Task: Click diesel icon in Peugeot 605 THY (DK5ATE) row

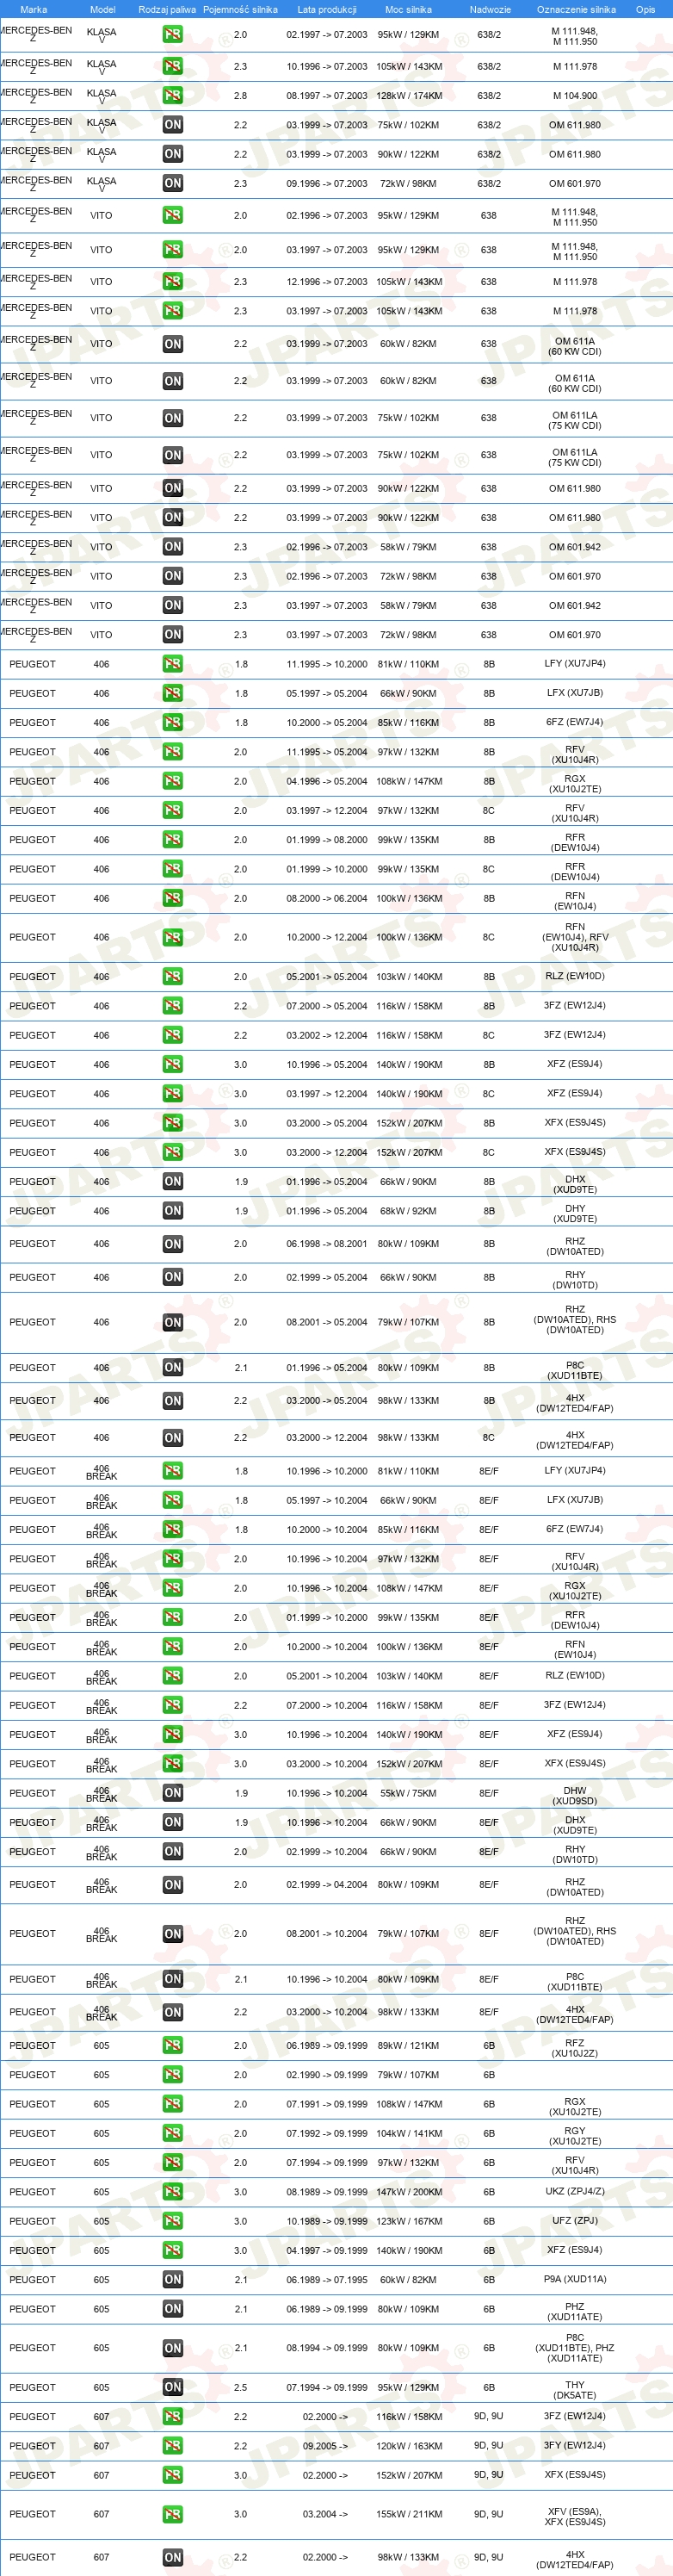Action: (x=172, y=2388)
